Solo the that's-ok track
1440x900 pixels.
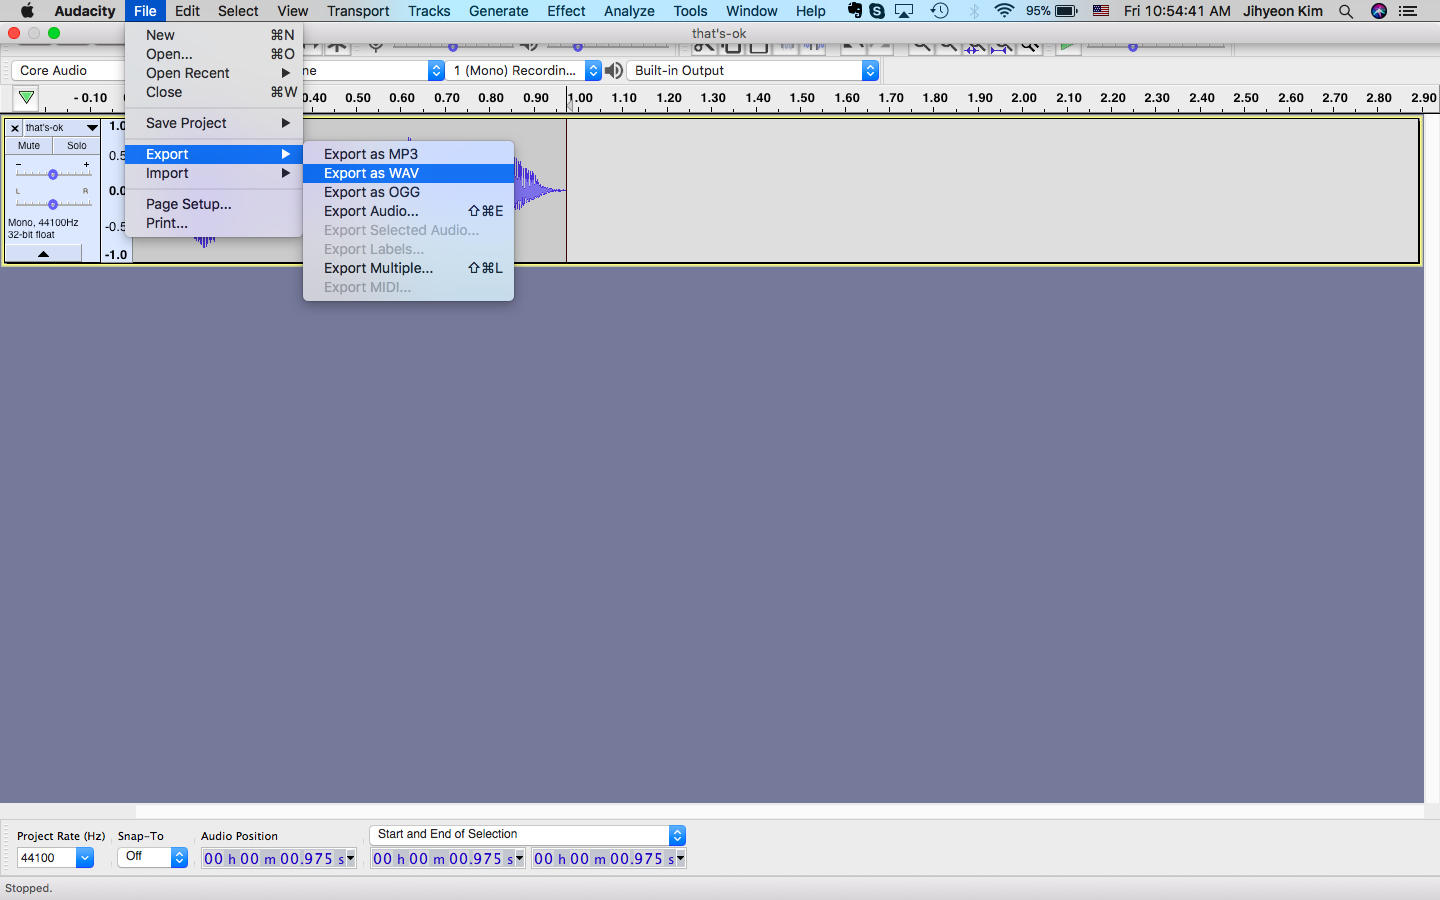pyautogui.click(x=77, y=146)
